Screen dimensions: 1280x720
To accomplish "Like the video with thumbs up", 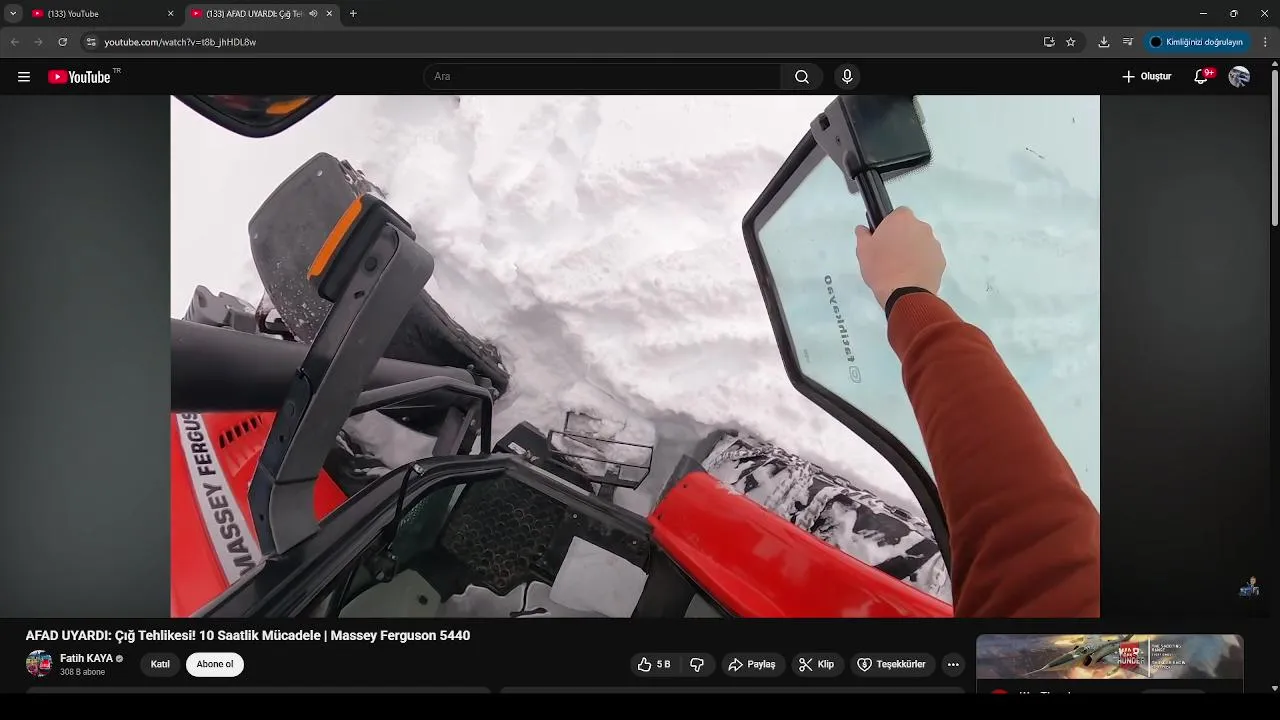I will tap(655, 664).
